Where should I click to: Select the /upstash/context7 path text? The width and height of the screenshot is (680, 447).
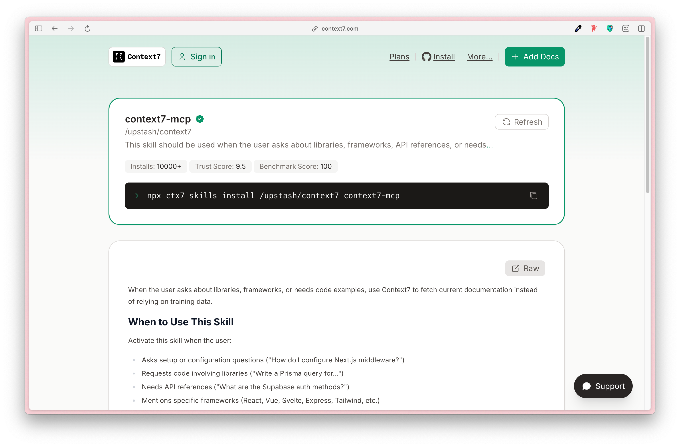[x=158, y=132]
